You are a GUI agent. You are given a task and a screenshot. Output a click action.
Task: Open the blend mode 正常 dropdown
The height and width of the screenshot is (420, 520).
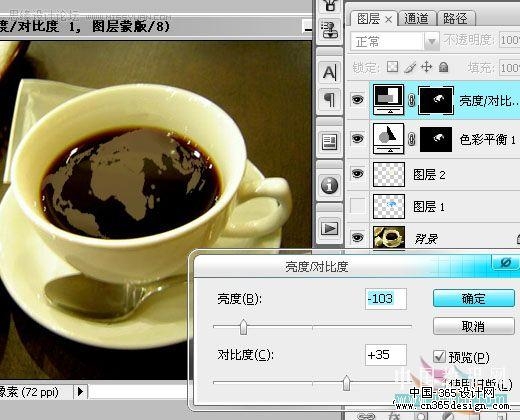click(394, 42)
